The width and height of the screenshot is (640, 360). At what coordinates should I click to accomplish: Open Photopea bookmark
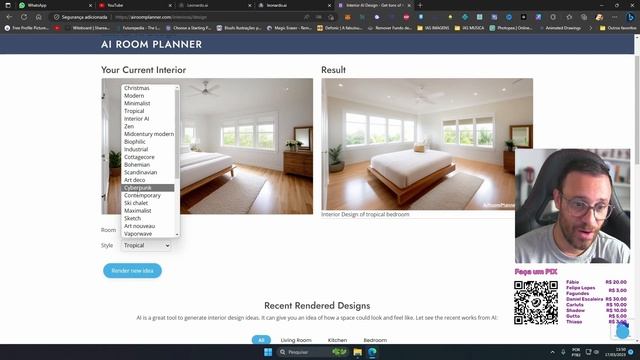[x=511, y=28]
